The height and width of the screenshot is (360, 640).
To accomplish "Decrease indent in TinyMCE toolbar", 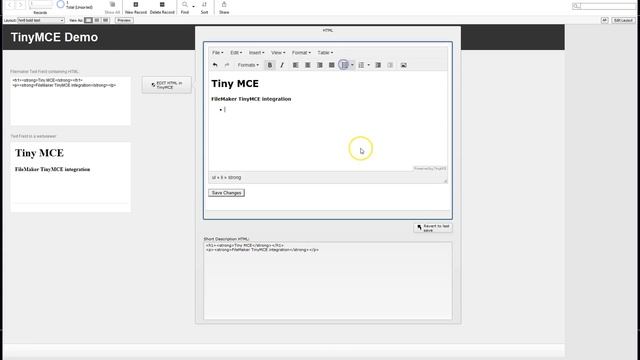I will click(378, 65).
